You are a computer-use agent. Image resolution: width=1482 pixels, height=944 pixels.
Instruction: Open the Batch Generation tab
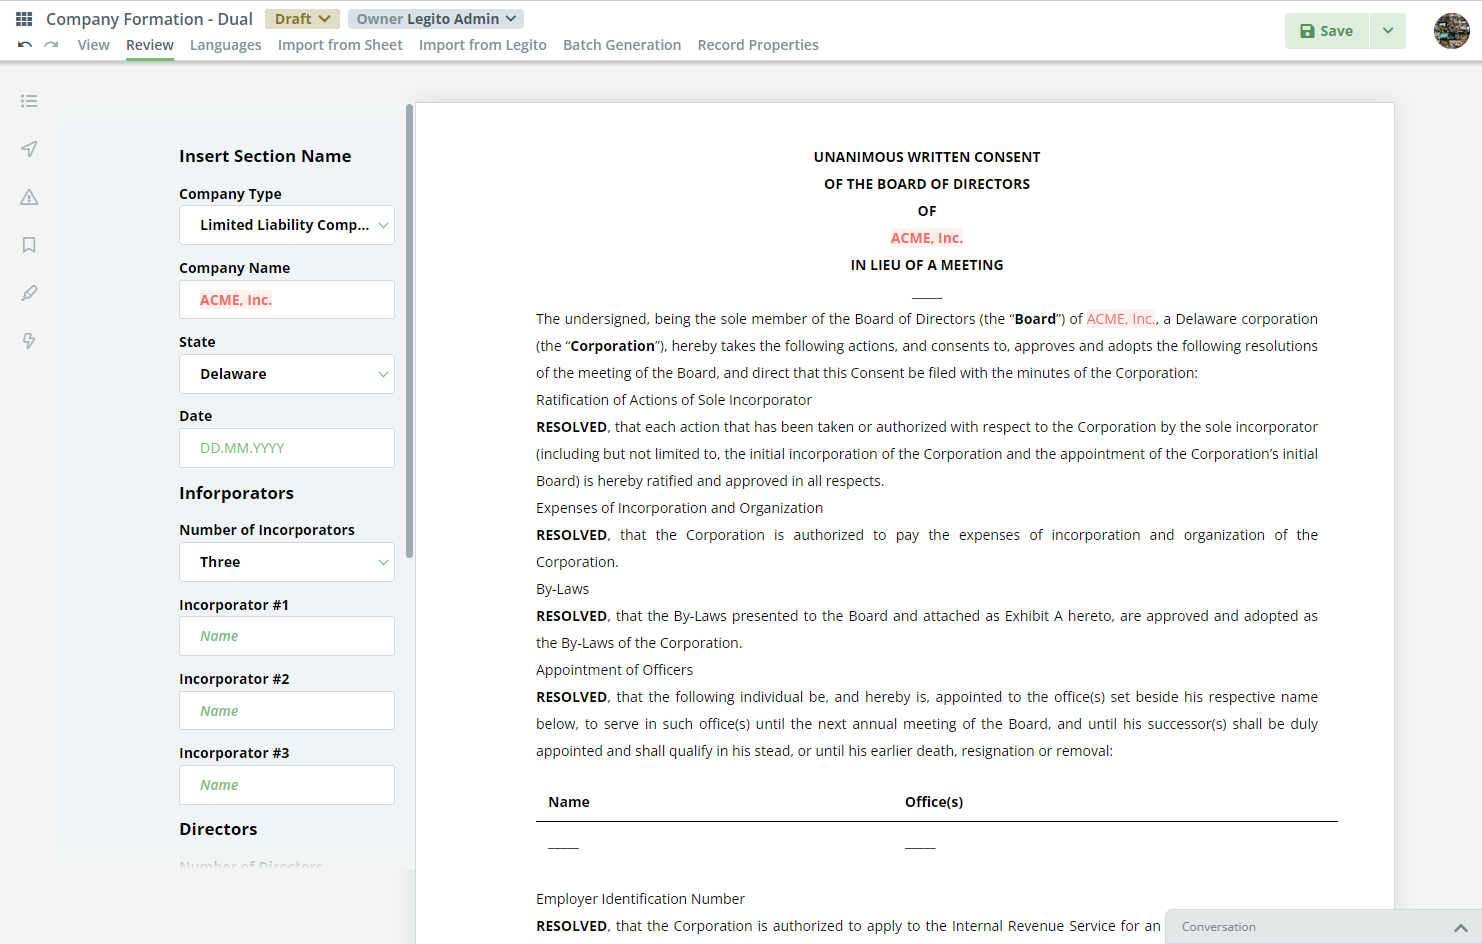pos(622,45)
